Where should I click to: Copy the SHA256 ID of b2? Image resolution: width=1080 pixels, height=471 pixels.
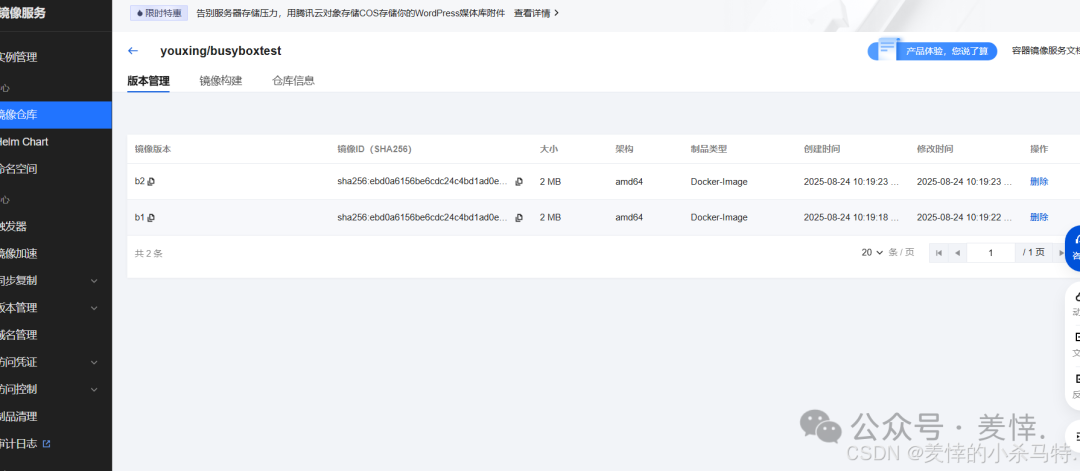pyautogui.click(x=519, y=182)
